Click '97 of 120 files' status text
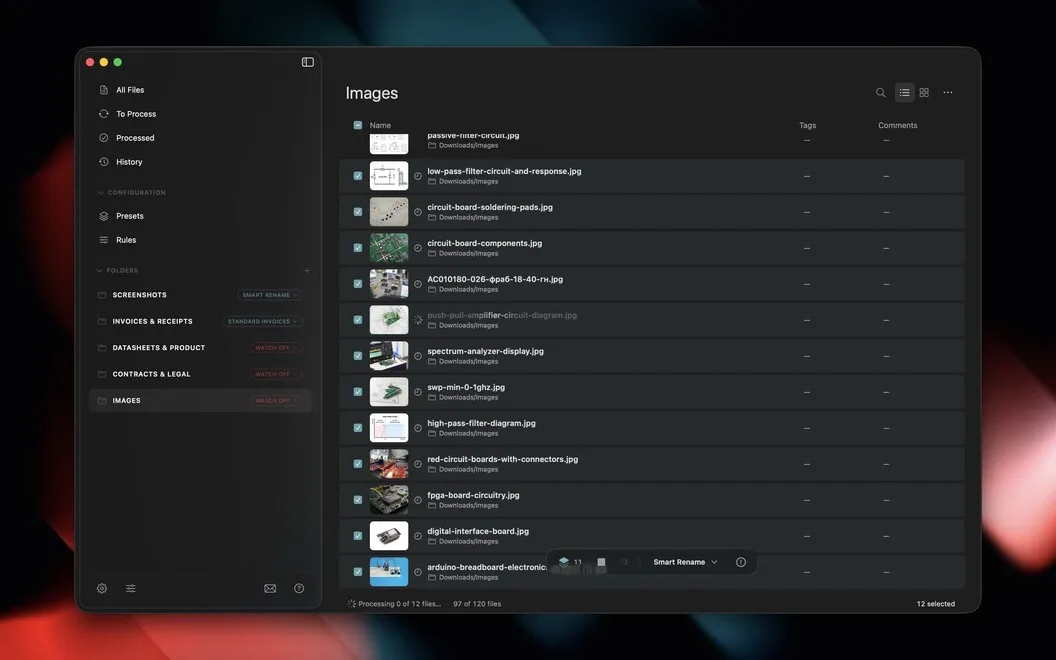The image size is (1056, 660). click(x=477, y=603)
